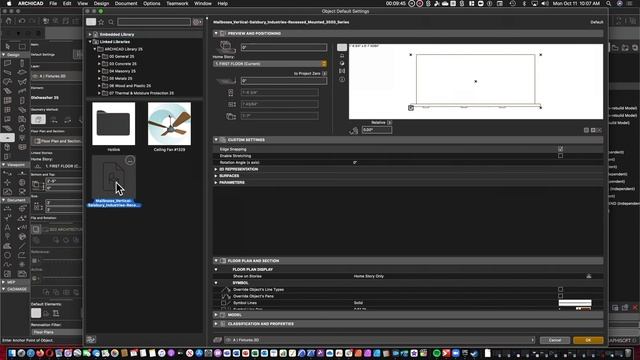The width and height of the screenshot is (640, 360).
Task: Collapse the Preview and Positioning panel
Action: (216, 33)
